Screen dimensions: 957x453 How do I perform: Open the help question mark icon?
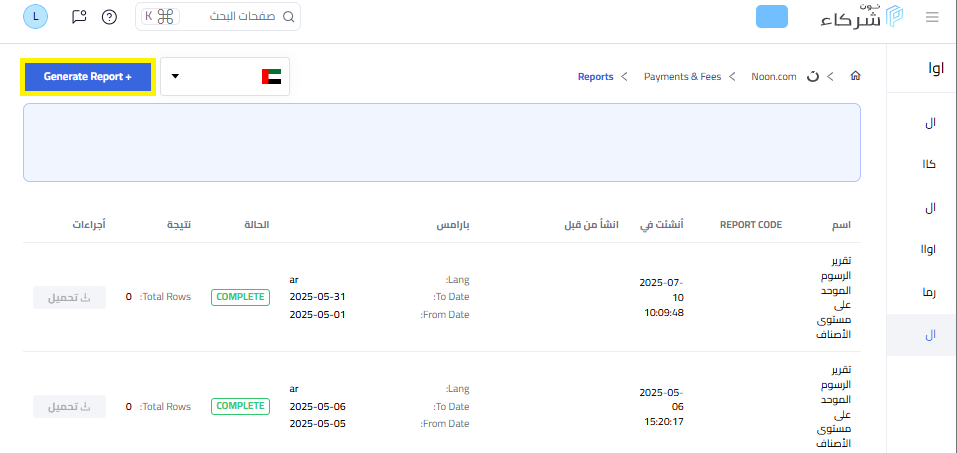click(x=109, y=17)
